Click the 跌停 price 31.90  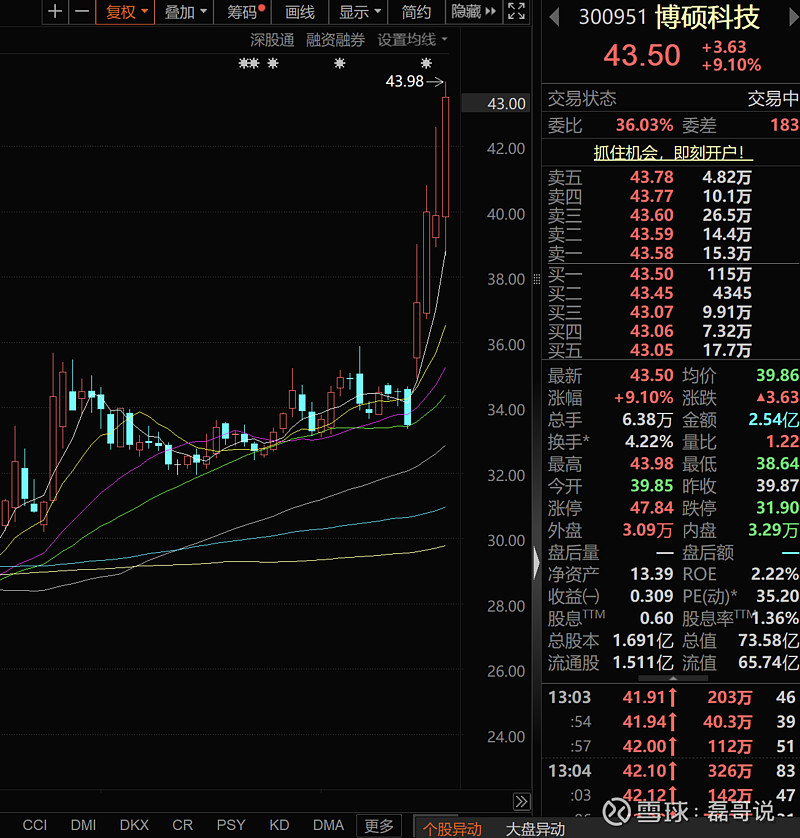778,508
